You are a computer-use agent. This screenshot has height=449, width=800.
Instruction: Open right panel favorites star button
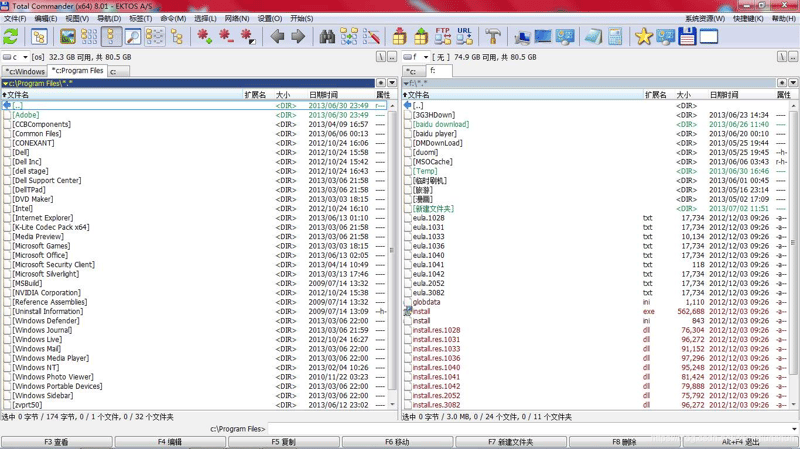pyautogui.click(x=782, y=83)
